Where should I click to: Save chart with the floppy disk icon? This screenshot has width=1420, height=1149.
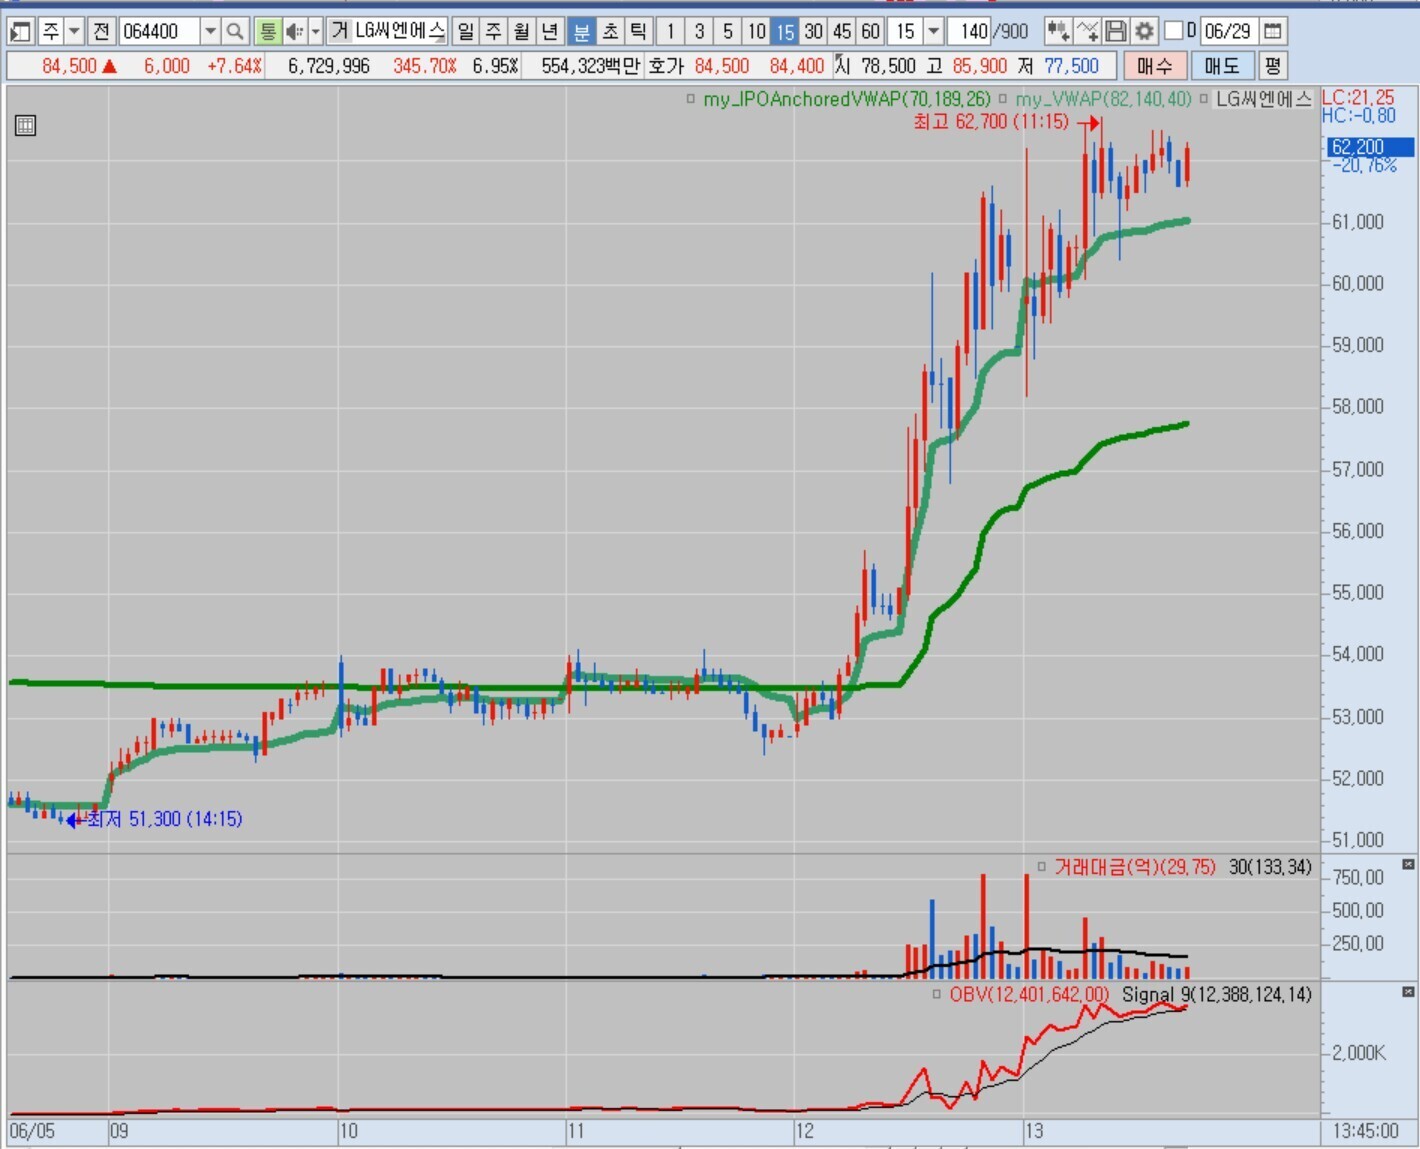(x=1116, y=32)
